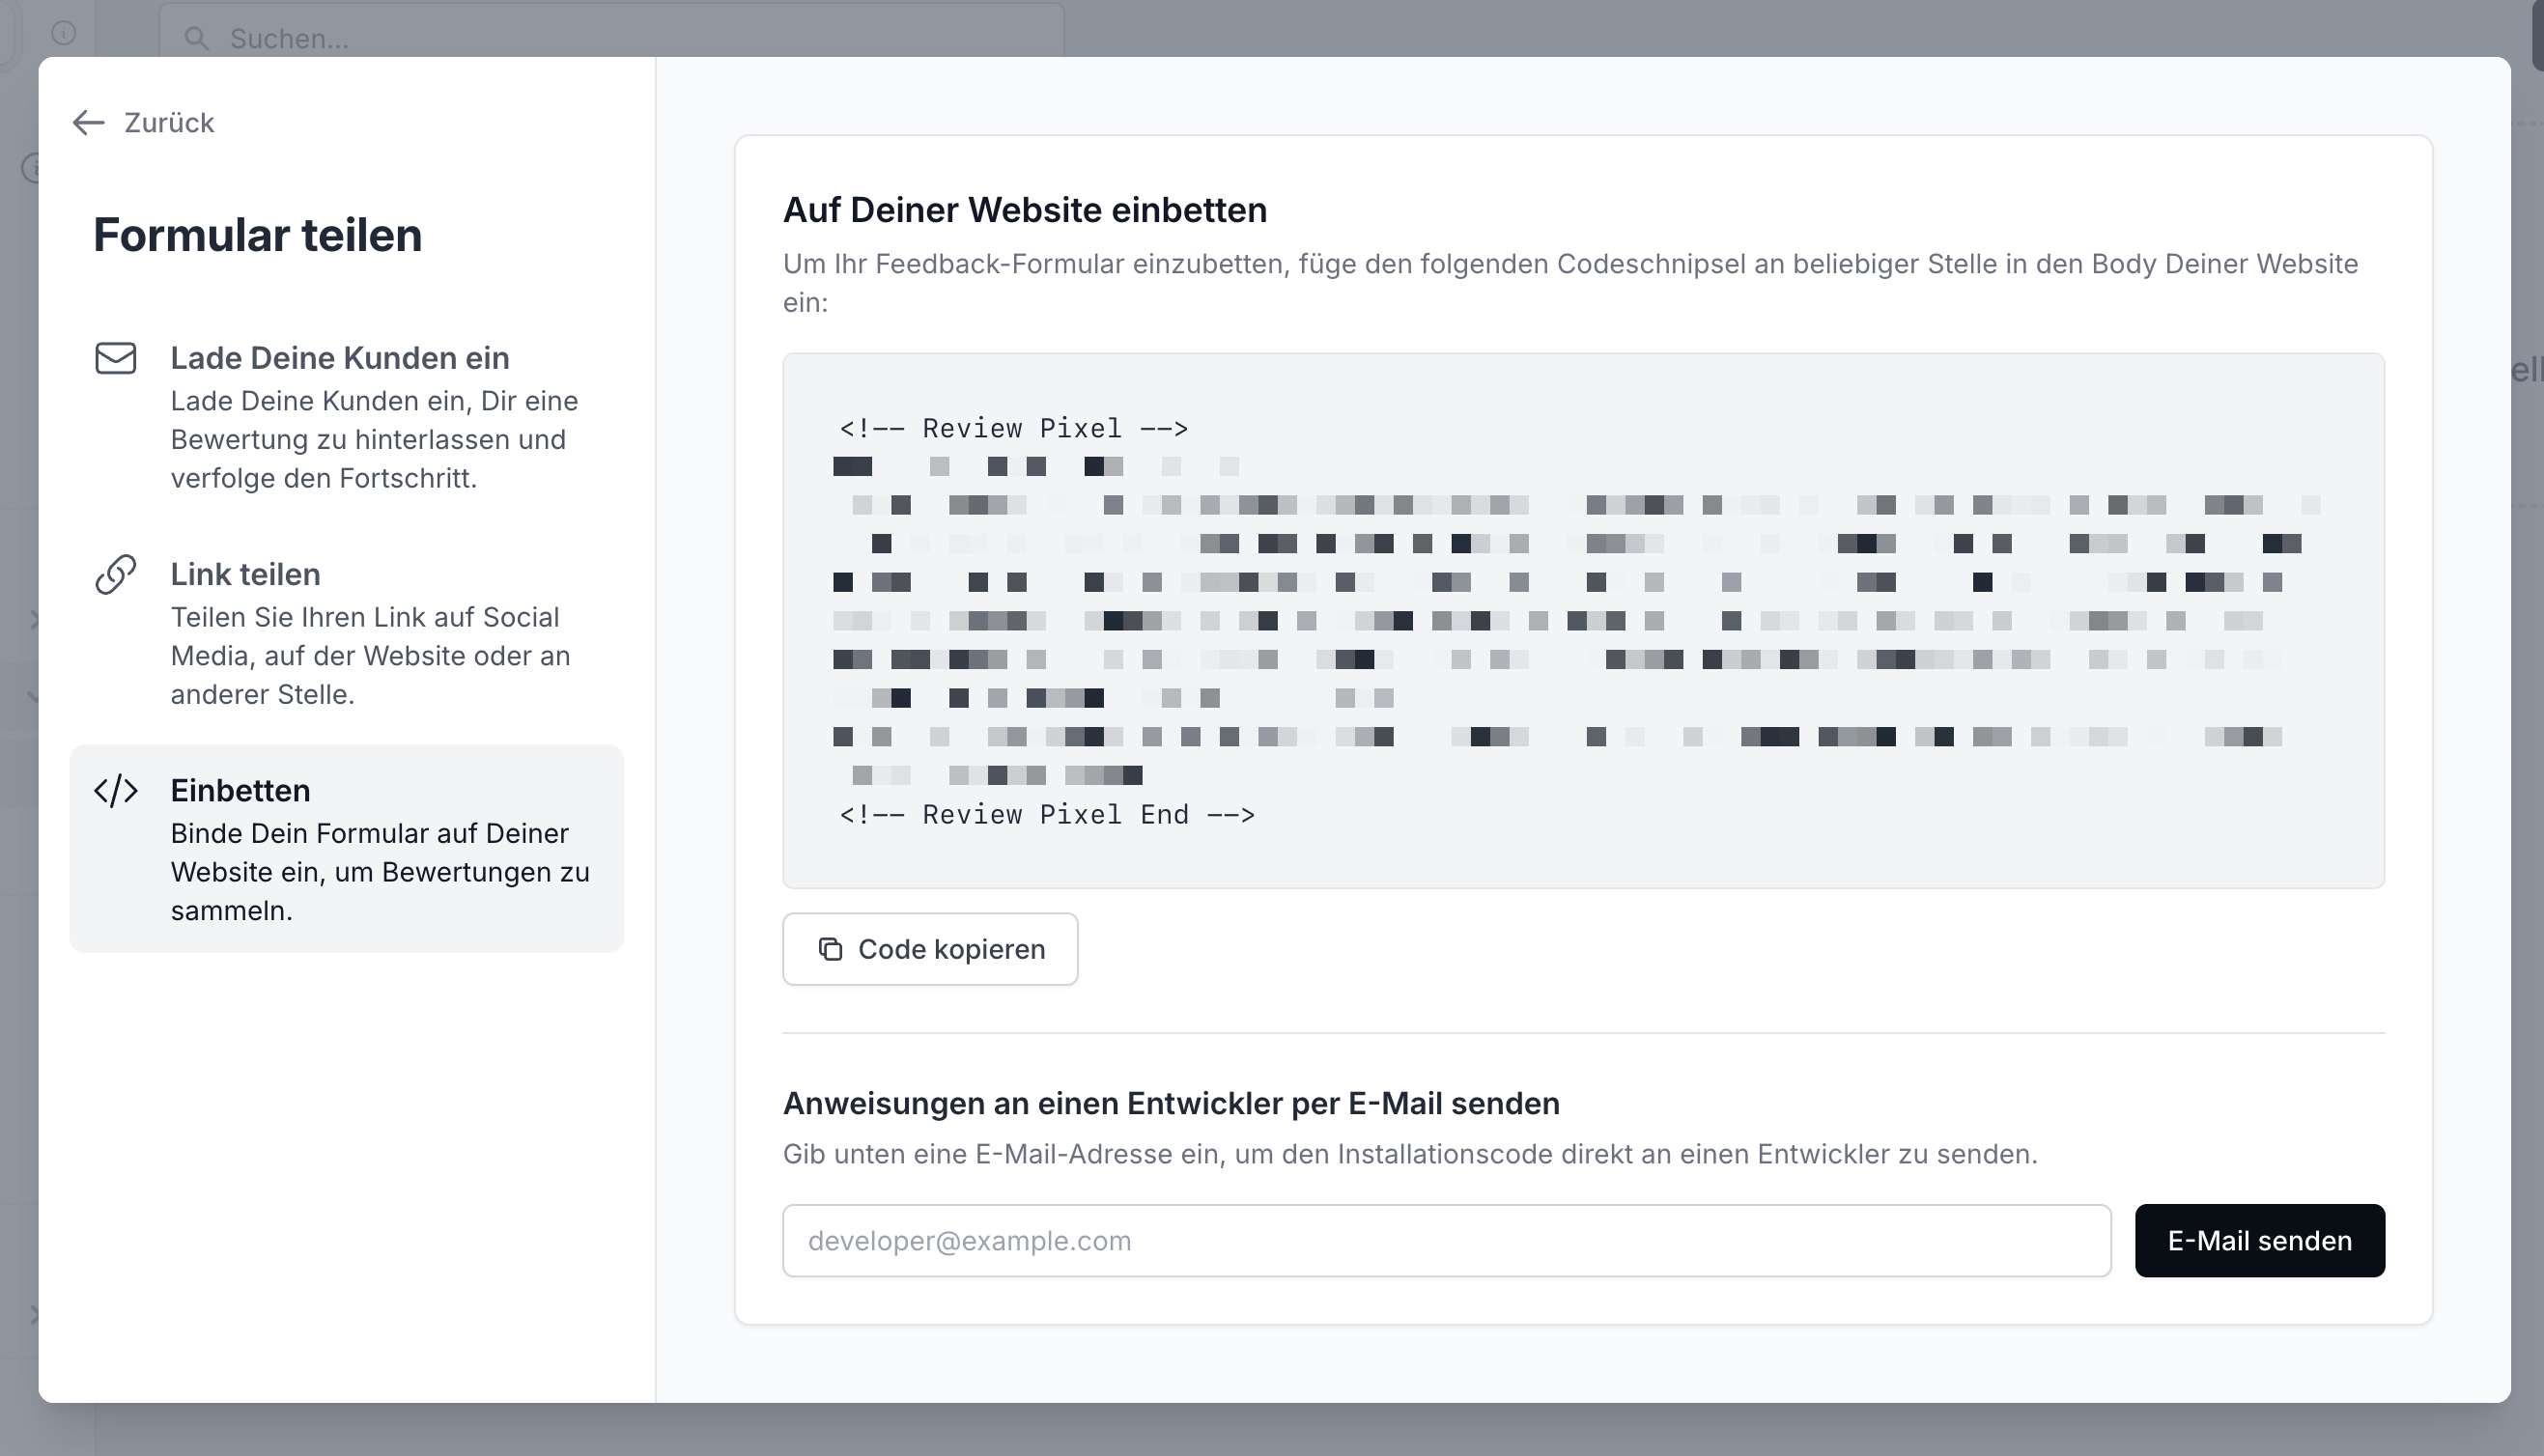This screenshot has height=1456, width=2544.
Task: Click the magnifier icon in search bar
Action: point(196,38)
